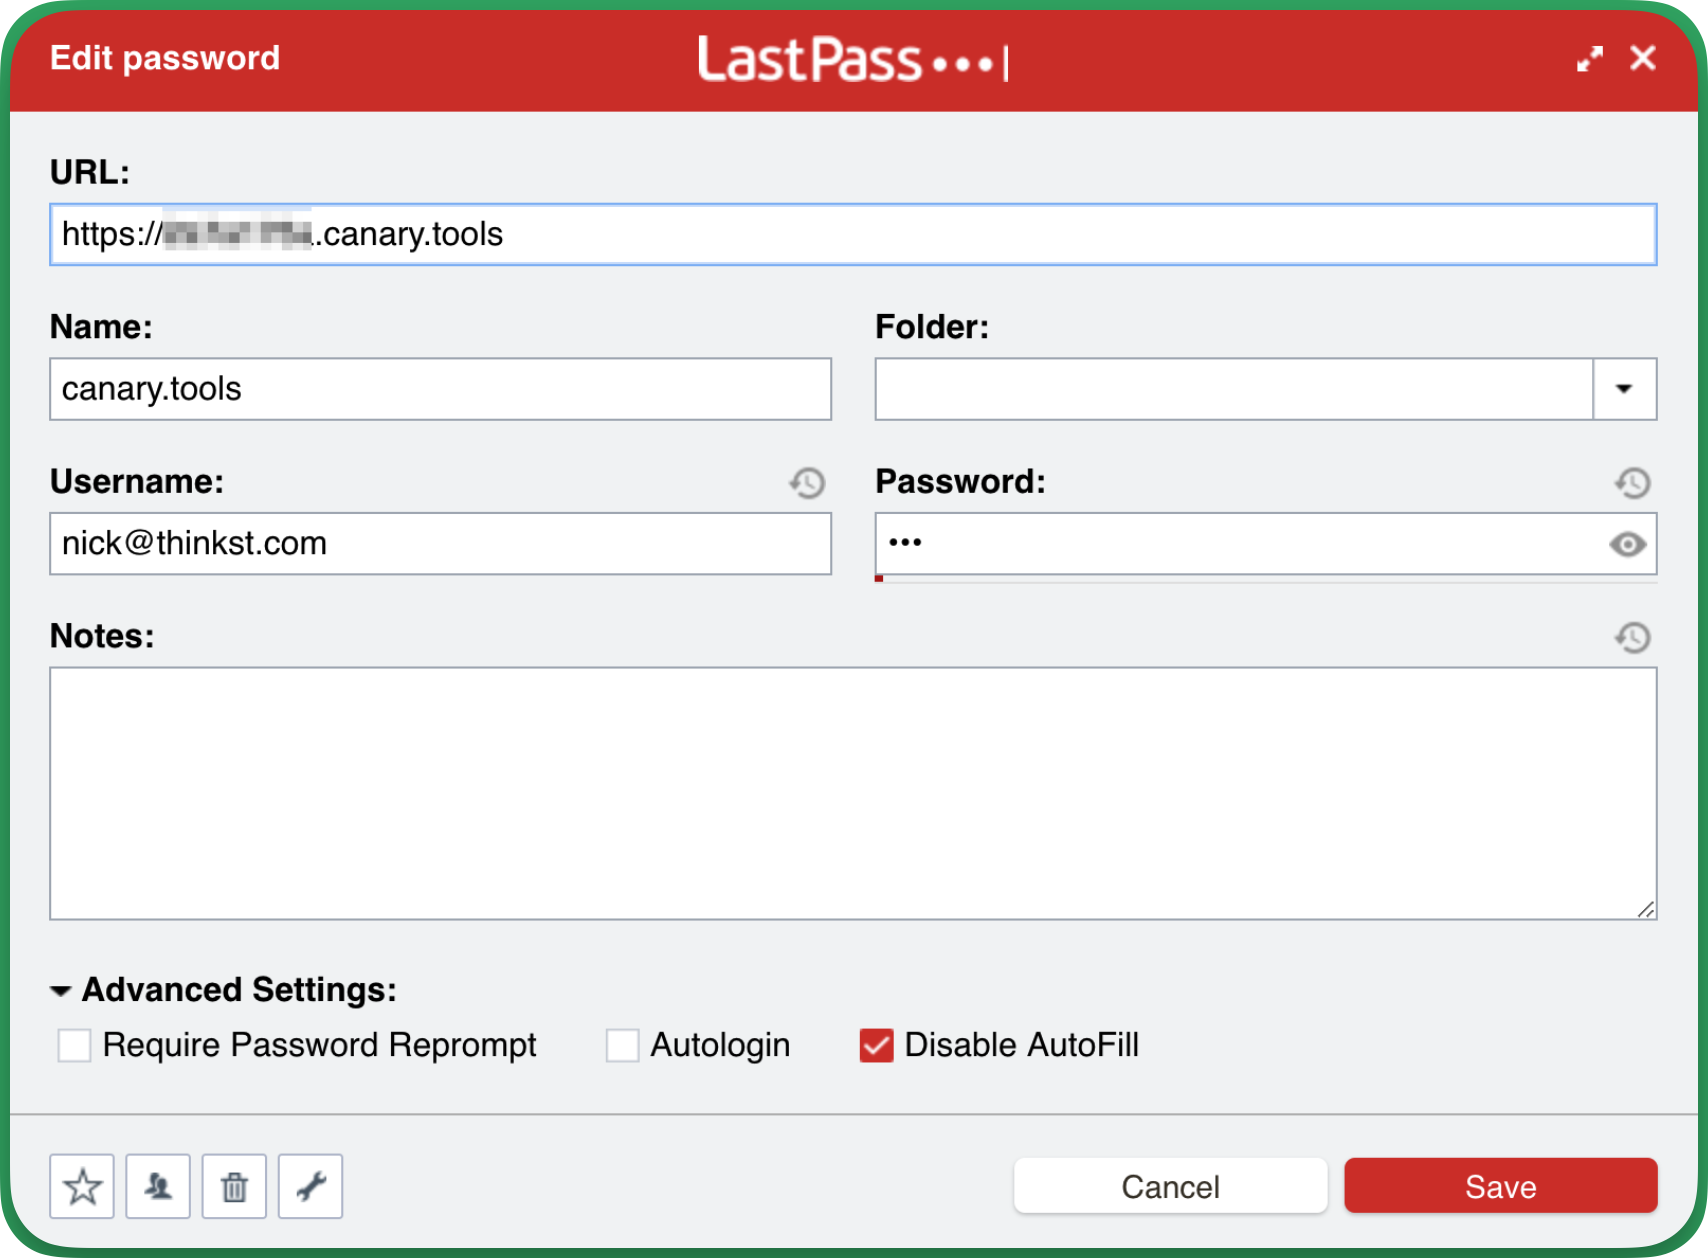Click inside the Notes text area
The width and height of the screenshot is (1708, 1258).
(x=853, y=793)
